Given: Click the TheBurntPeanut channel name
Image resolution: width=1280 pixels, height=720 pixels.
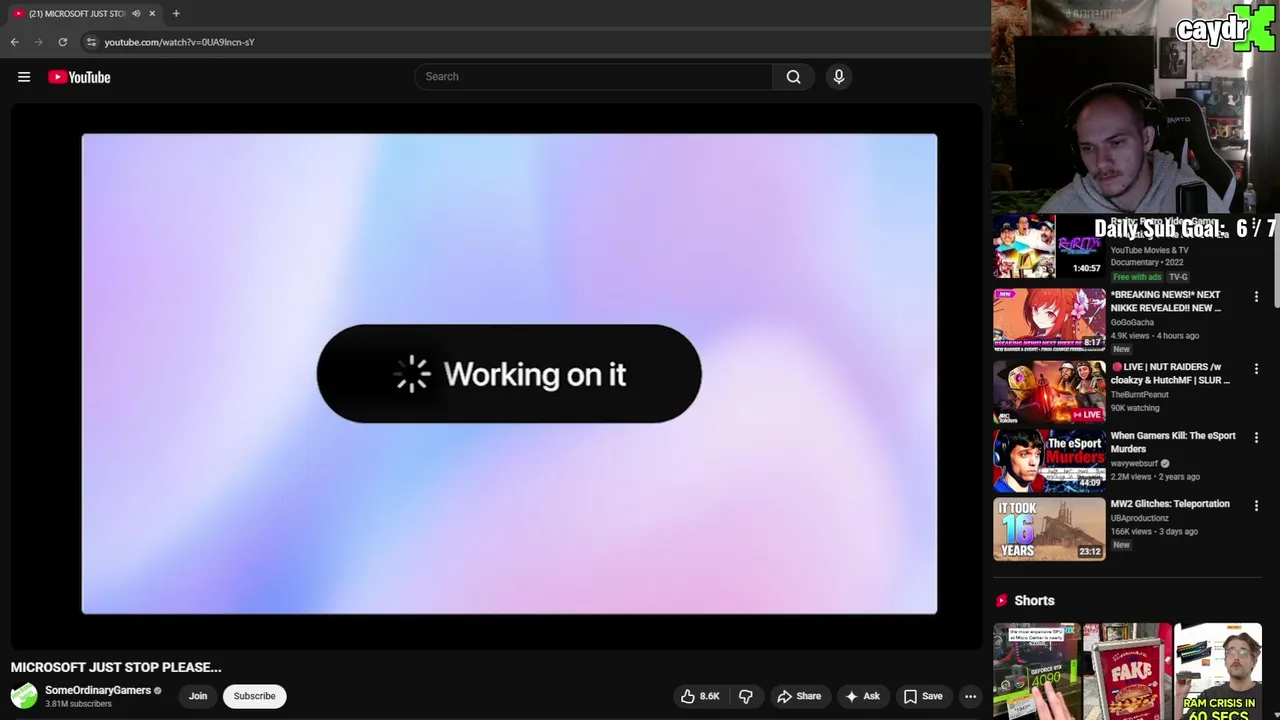Looking at the screenshot, I should (1139, 395).
